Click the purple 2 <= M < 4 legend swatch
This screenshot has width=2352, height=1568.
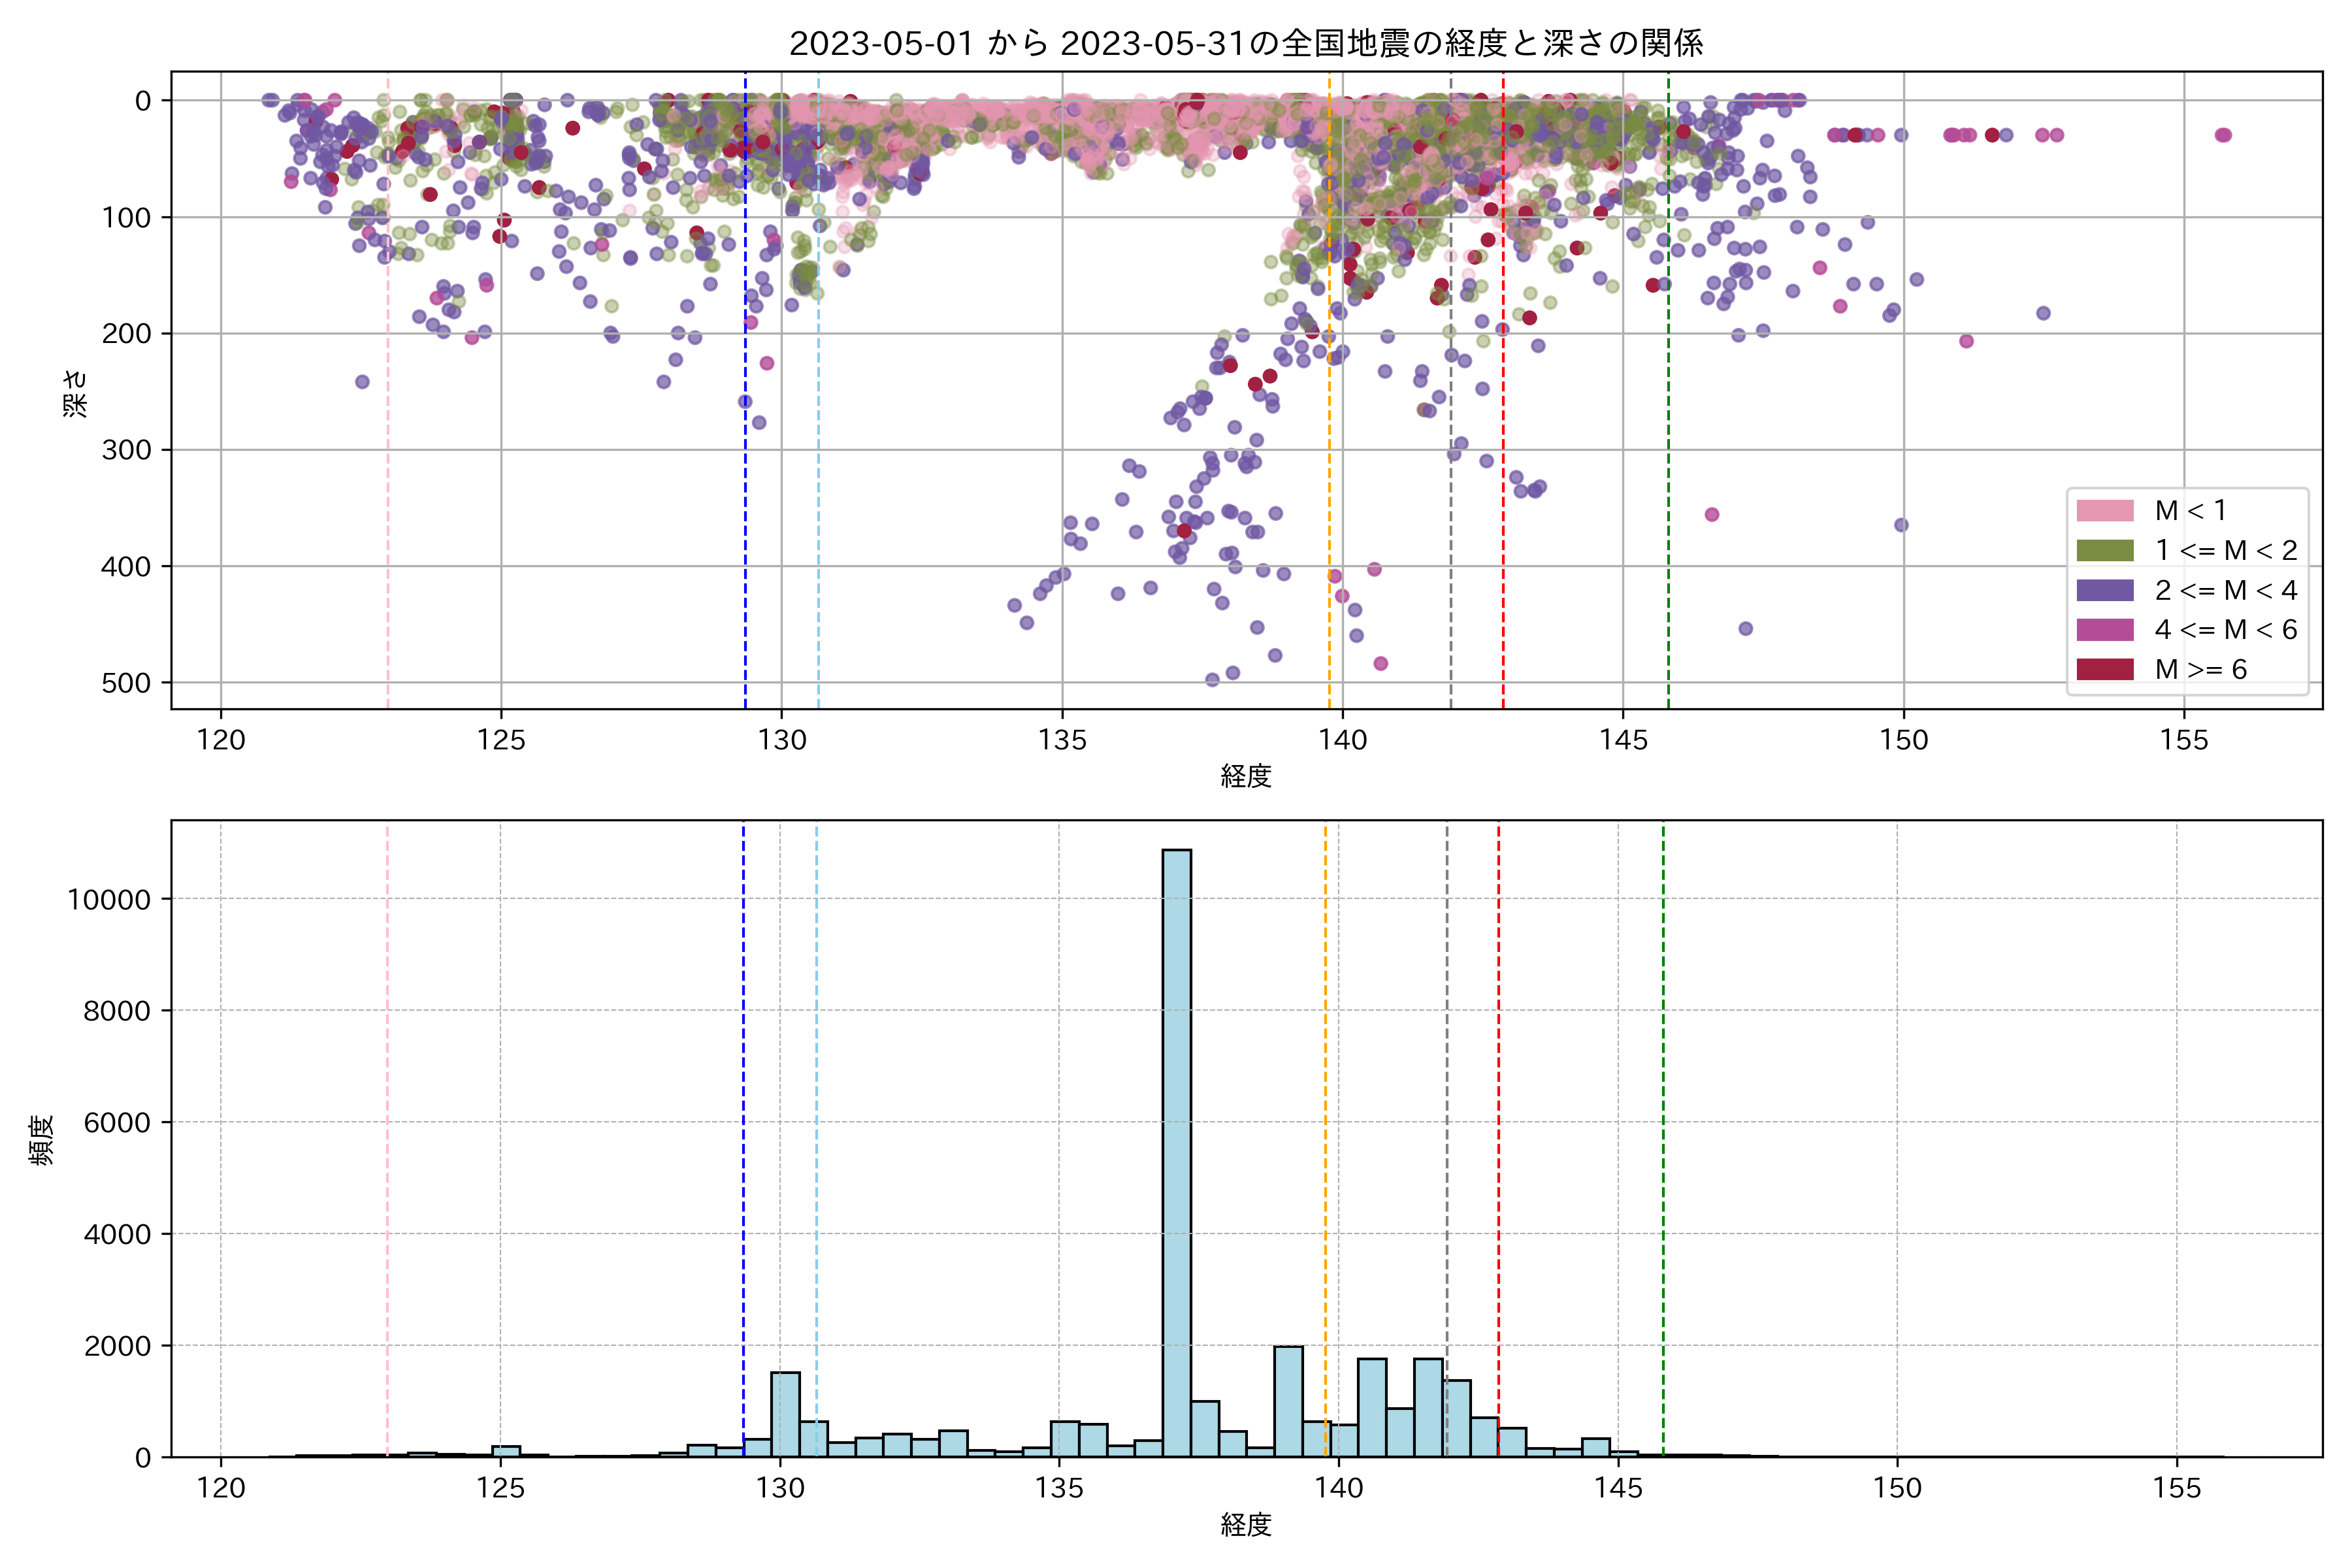pos(2104,590)
